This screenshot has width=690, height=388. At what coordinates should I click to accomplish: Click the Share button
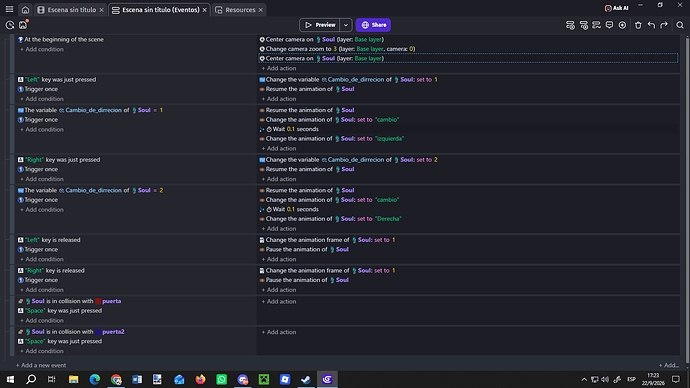click(373, 25)
